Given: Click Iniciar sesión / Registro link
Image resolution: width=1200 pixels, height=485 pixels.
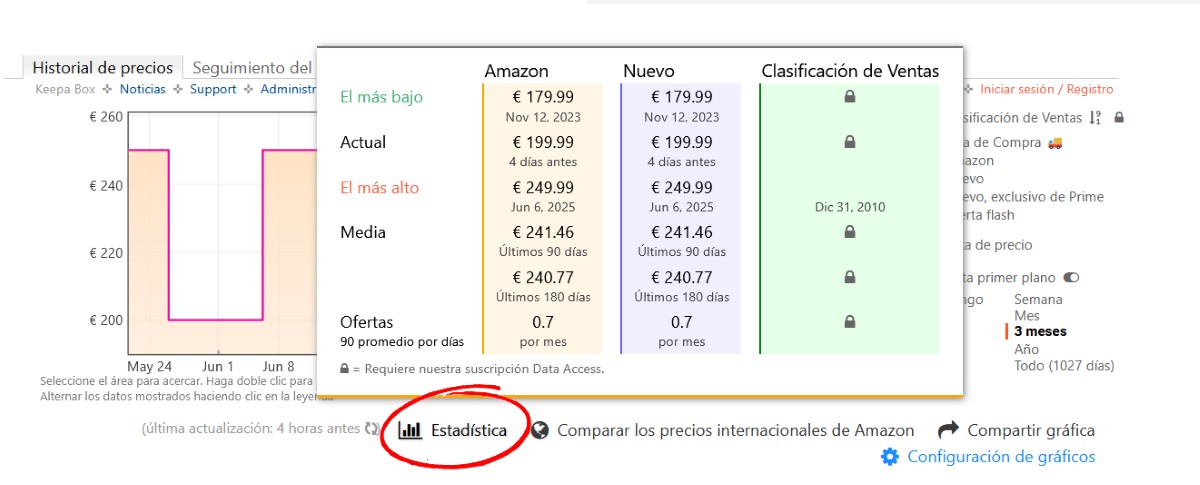Looking at the screenshot, I should (1046, 89).
